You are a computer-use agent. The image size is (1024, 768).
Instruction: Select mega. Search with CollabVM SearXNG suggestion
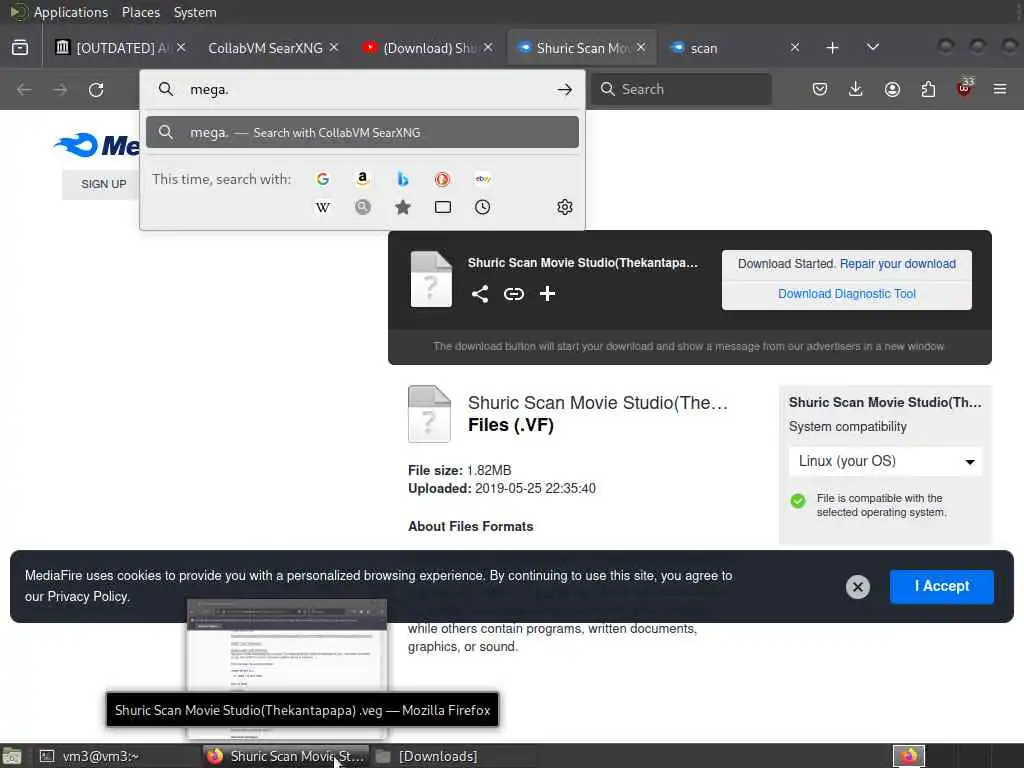362,133
